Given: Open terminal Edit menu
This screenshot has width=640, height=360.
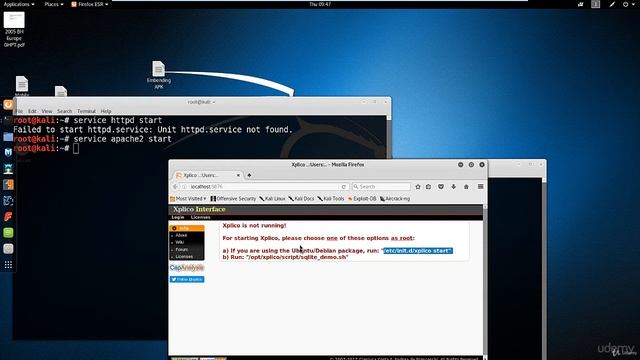Looking at the screenshot, I should [x=32, y=111].
